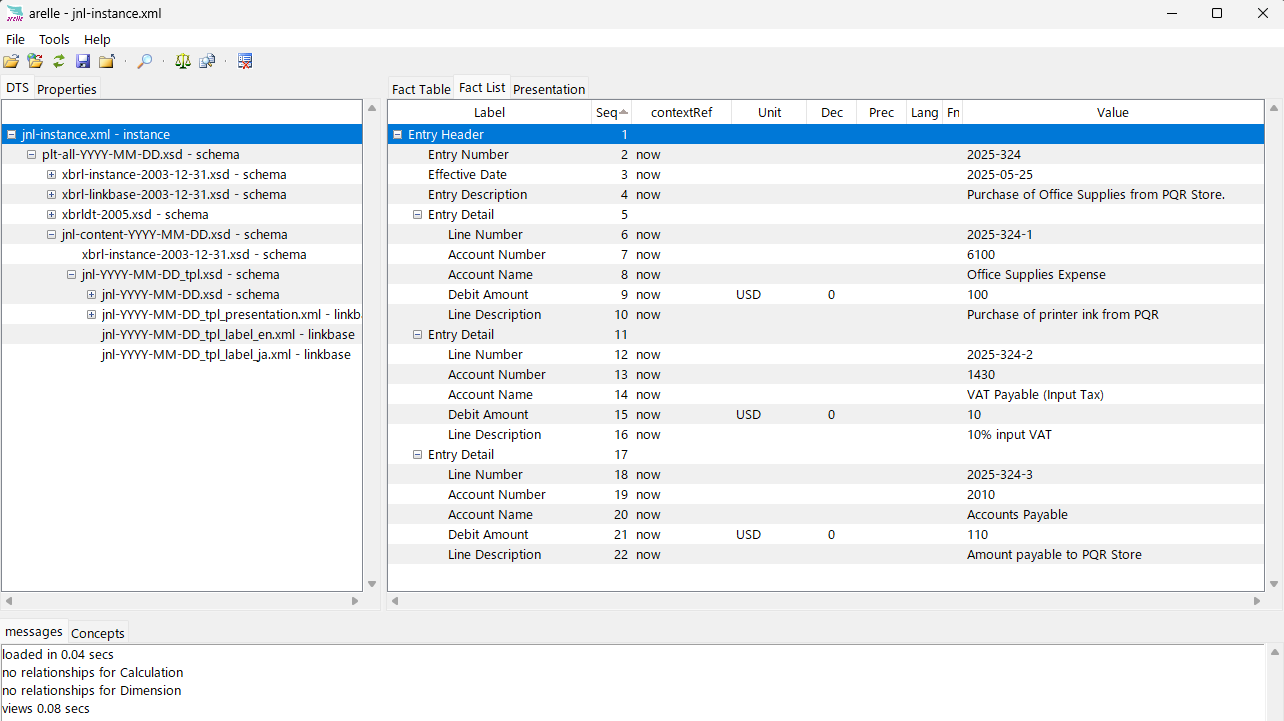1284x721 pixels.
Task: Select the Fact List tab
Action: click(x=482, y=88)
